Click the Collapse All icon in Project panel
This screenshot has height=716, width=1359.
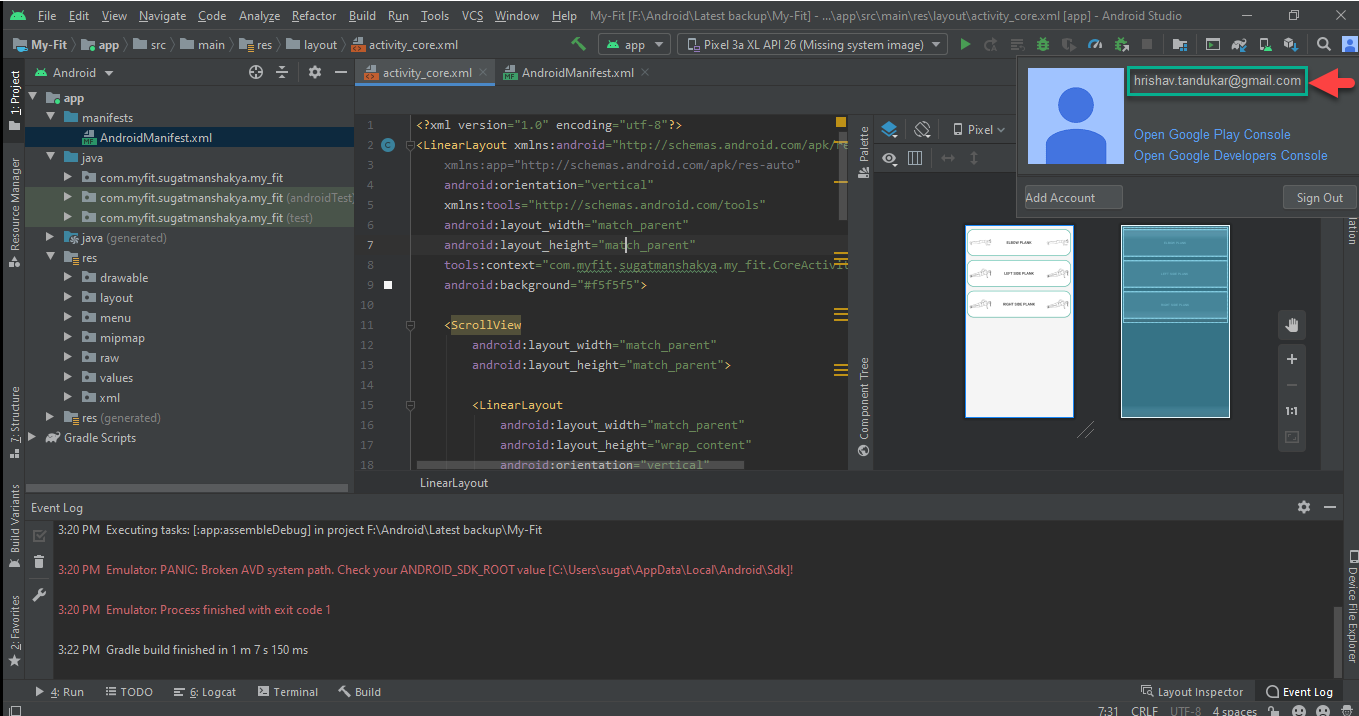282,72
